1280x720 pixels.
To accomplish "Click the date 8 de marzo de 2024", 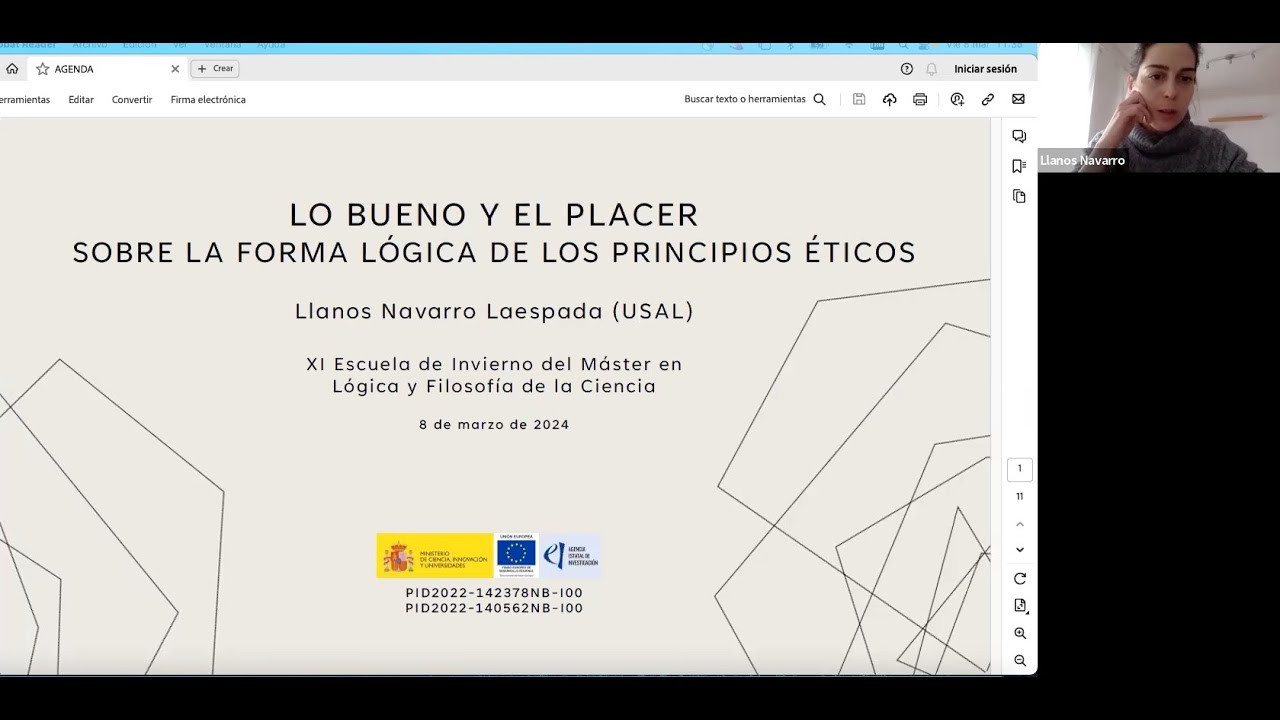I will coord(494,424).
